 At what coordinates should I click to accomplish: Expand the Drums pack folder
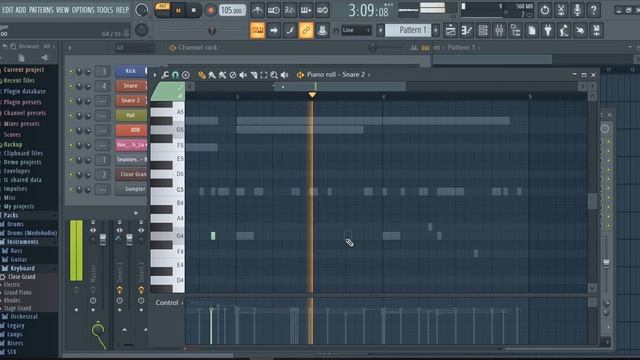pos(15,224)
